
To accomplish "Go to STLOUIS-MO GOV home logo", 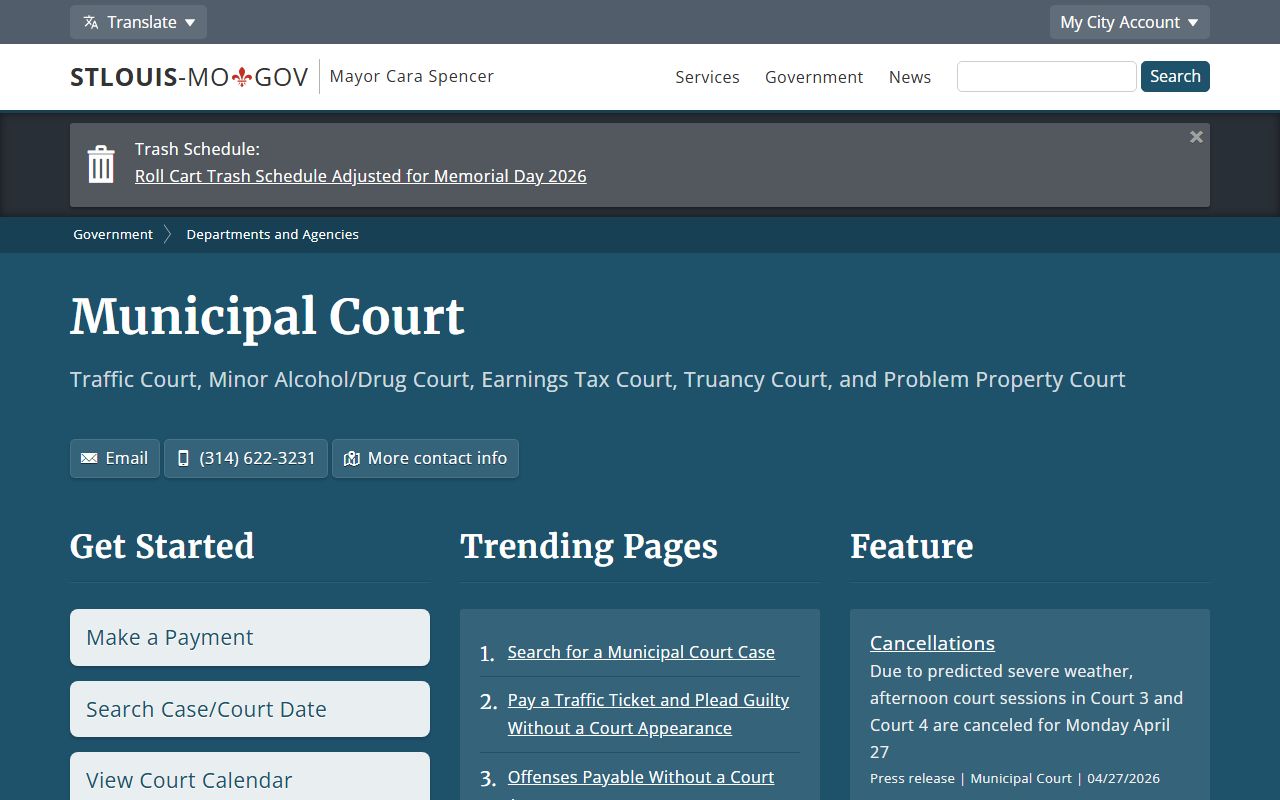I will 189,77.
